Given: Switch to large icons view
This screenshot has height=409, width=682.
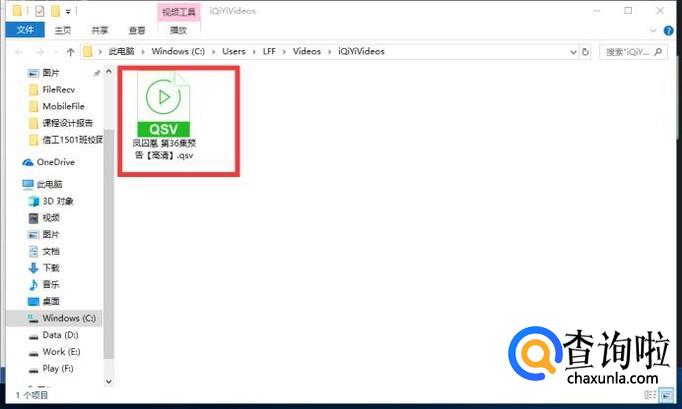Looking at the screenshot, I should (x=666, y=395).
